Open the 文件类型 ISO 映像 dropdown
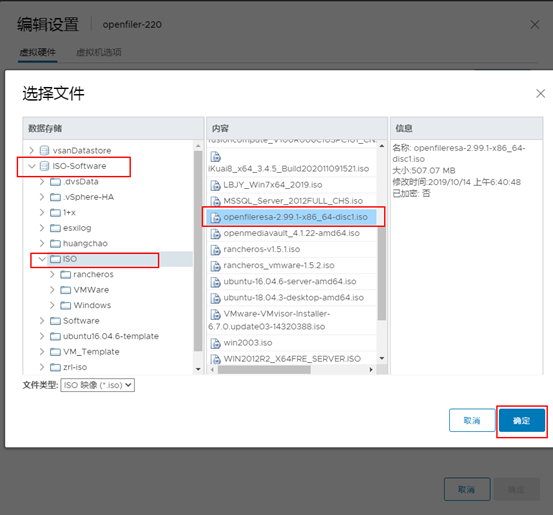Image resolution: width=553 pixels, height=515 pixels. (x=98, y=385)
